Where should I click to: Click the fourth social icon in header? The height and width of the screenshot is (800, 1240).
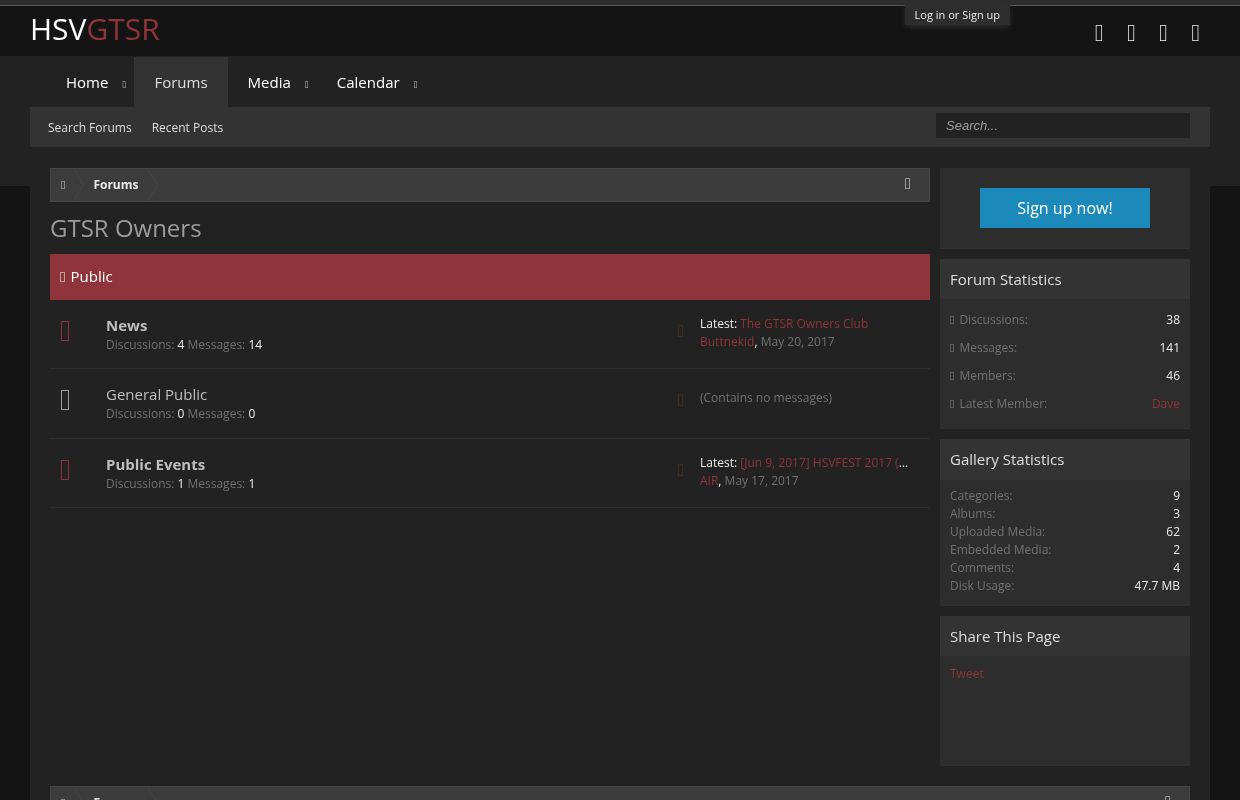pos(1195,33)
